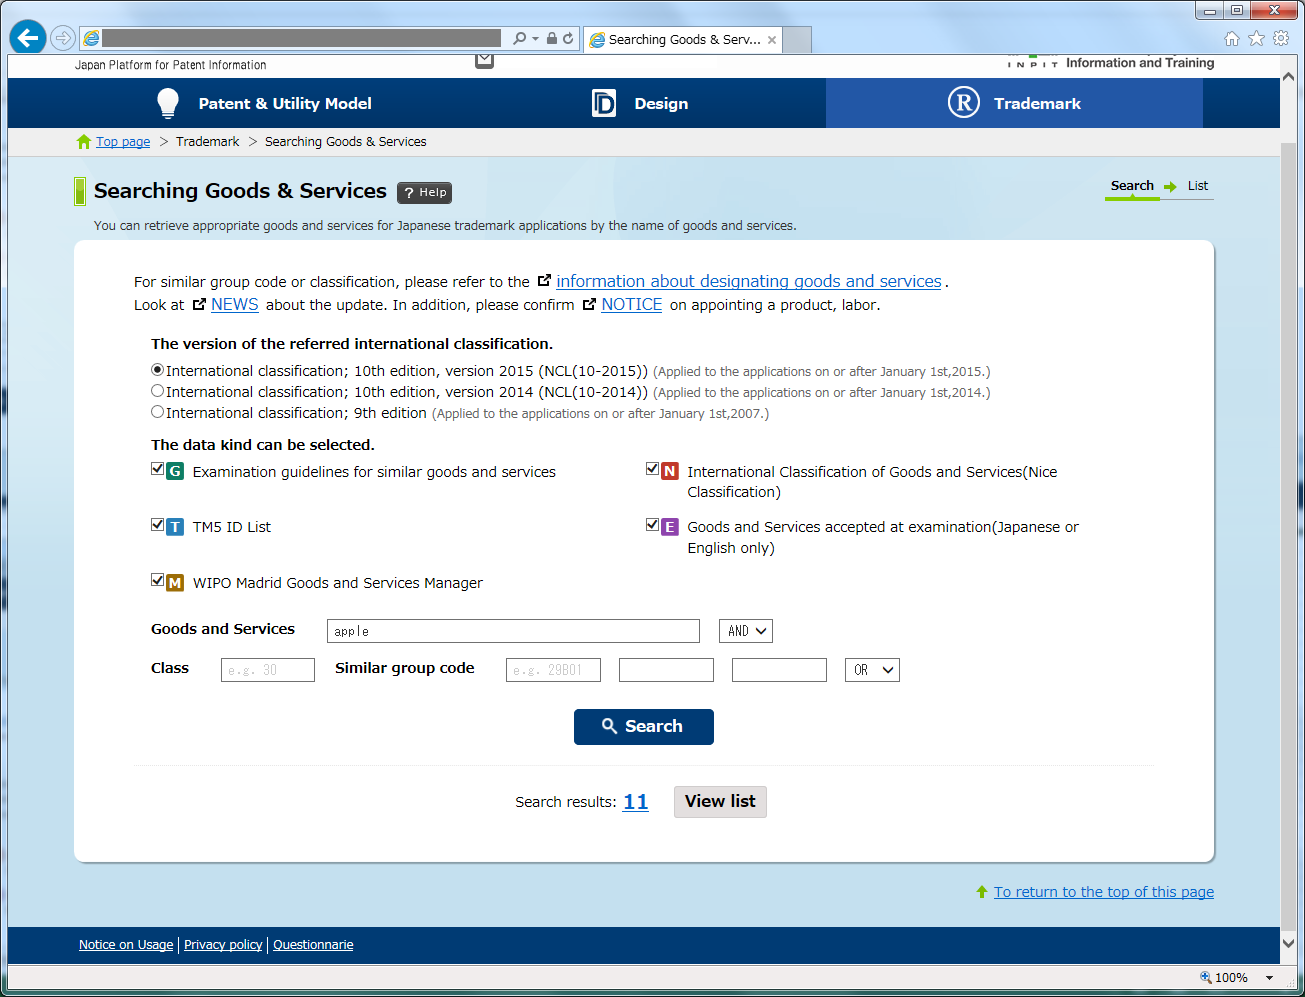
Task: Uncheck WIPO Madrid Goods and Services Manager
Action: (157, 580)
